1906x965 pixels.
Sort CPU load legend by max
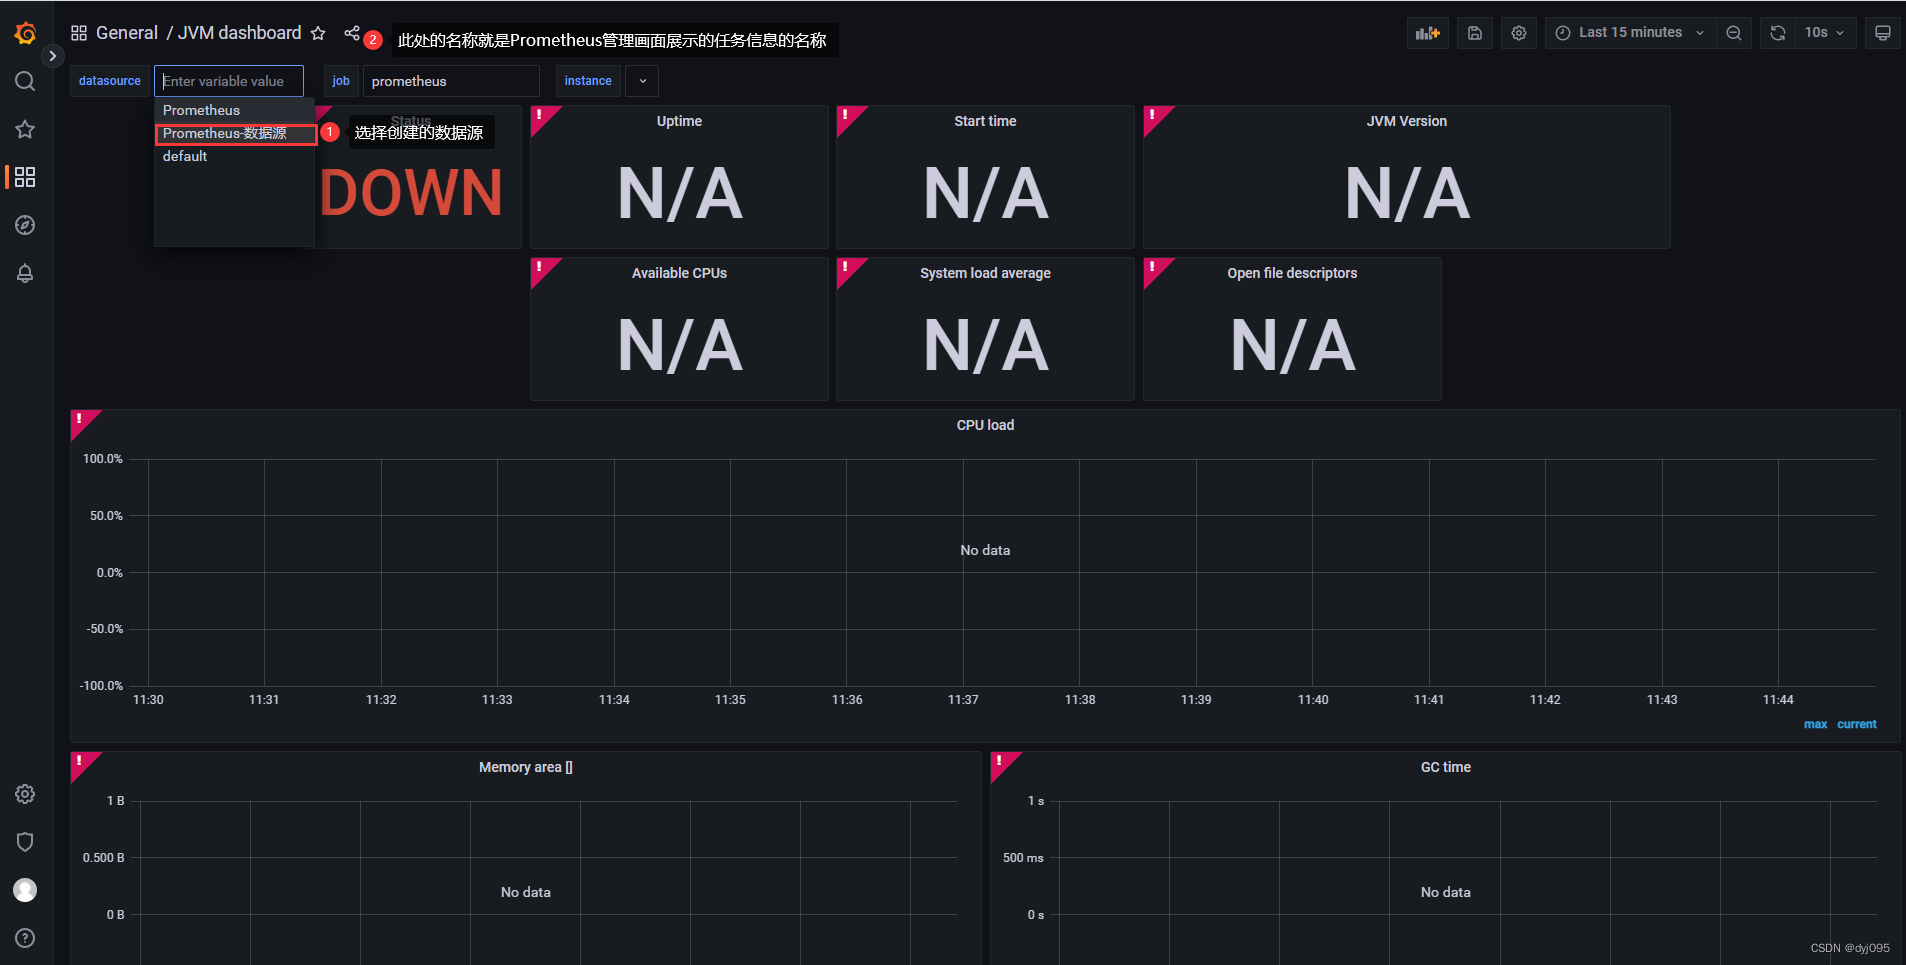[1815, 724]
